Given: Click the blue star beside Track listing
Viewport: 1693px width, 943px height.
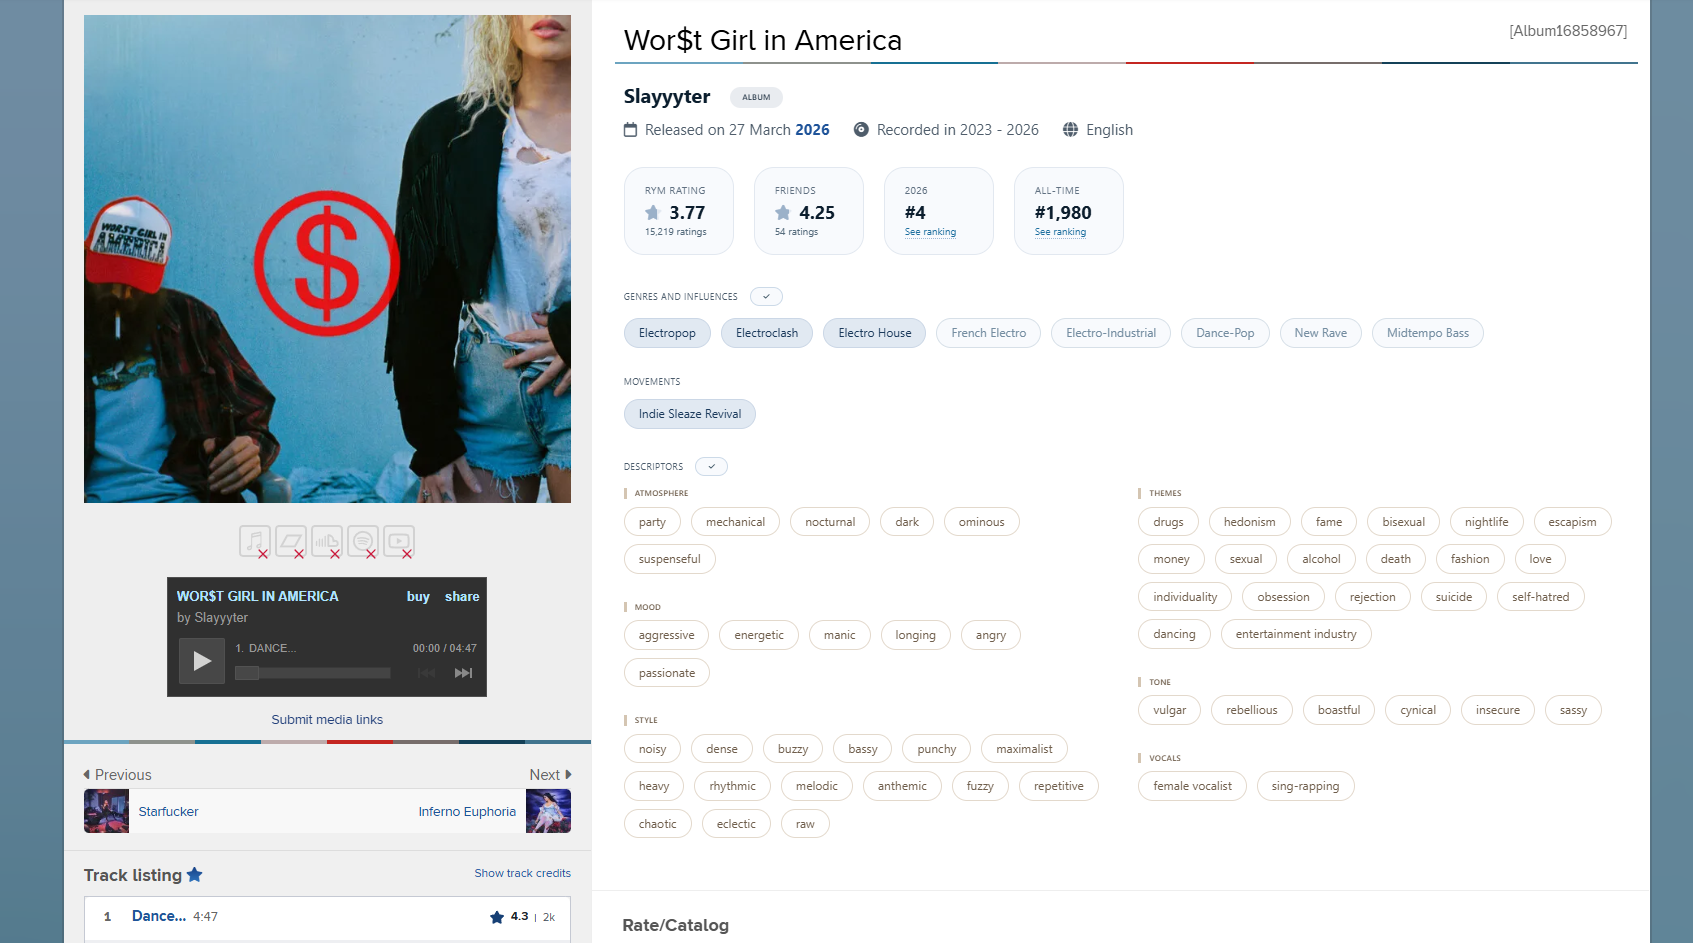Looking at the screenshot, I should (195, 875).
